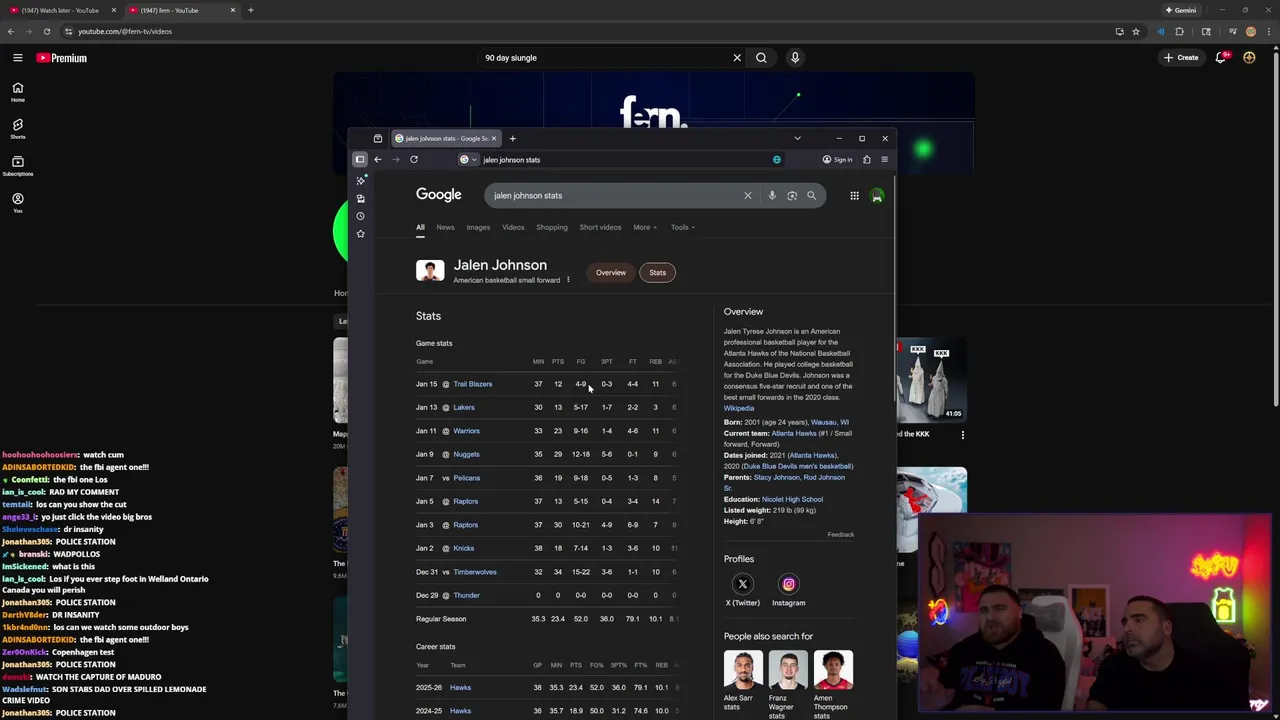Screen dimensions: 1280x720
Task: Open Jalen Johnson's Instagram profile
Action: click(x=788, y=589)
